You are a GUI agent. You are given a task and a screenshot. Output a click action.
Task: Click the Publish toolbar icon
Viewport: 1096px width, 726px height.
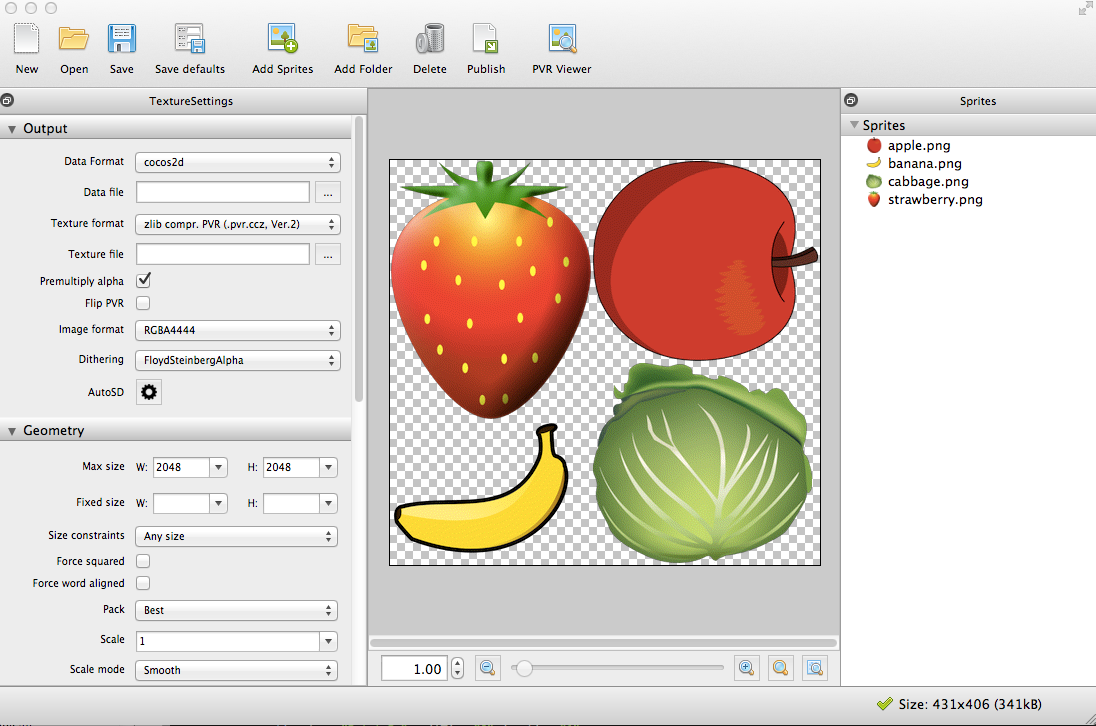pyautogui.click(x=486, y=40)
